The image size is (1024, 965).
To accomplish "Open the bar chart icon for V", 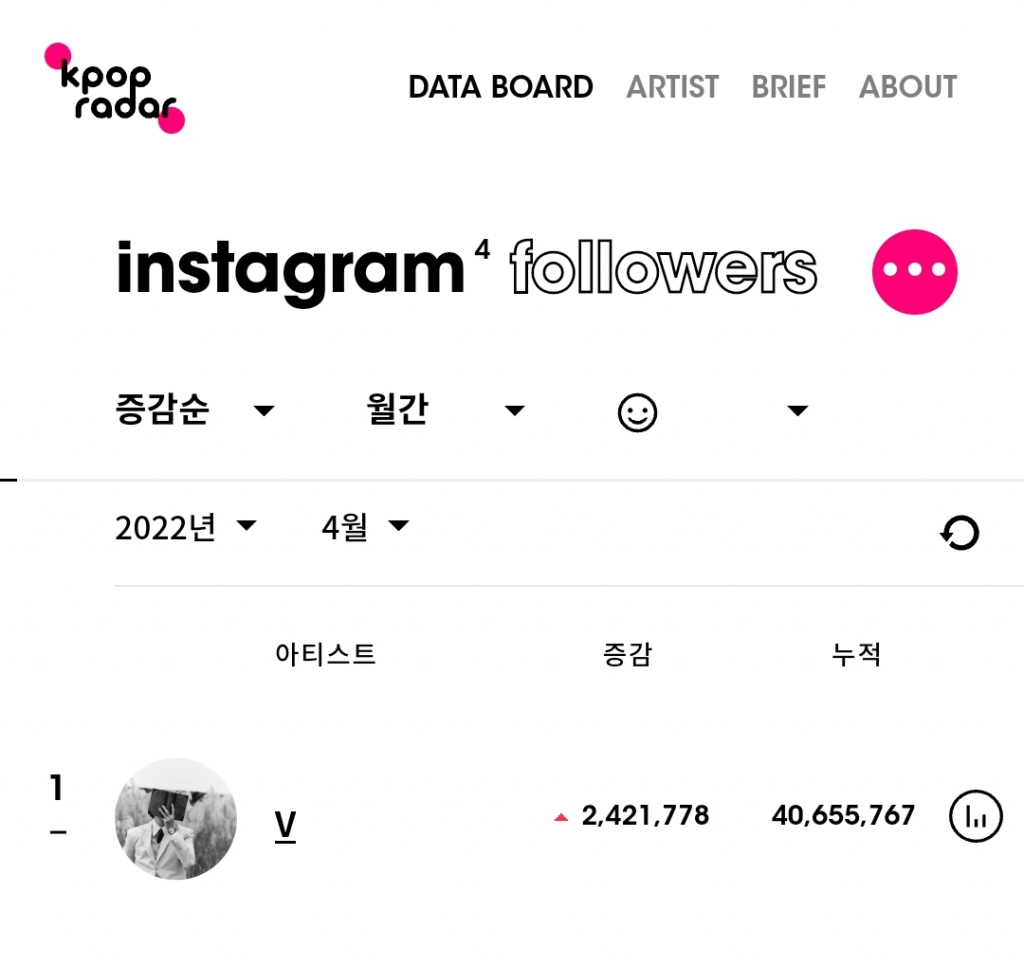I will pos(976,816).
